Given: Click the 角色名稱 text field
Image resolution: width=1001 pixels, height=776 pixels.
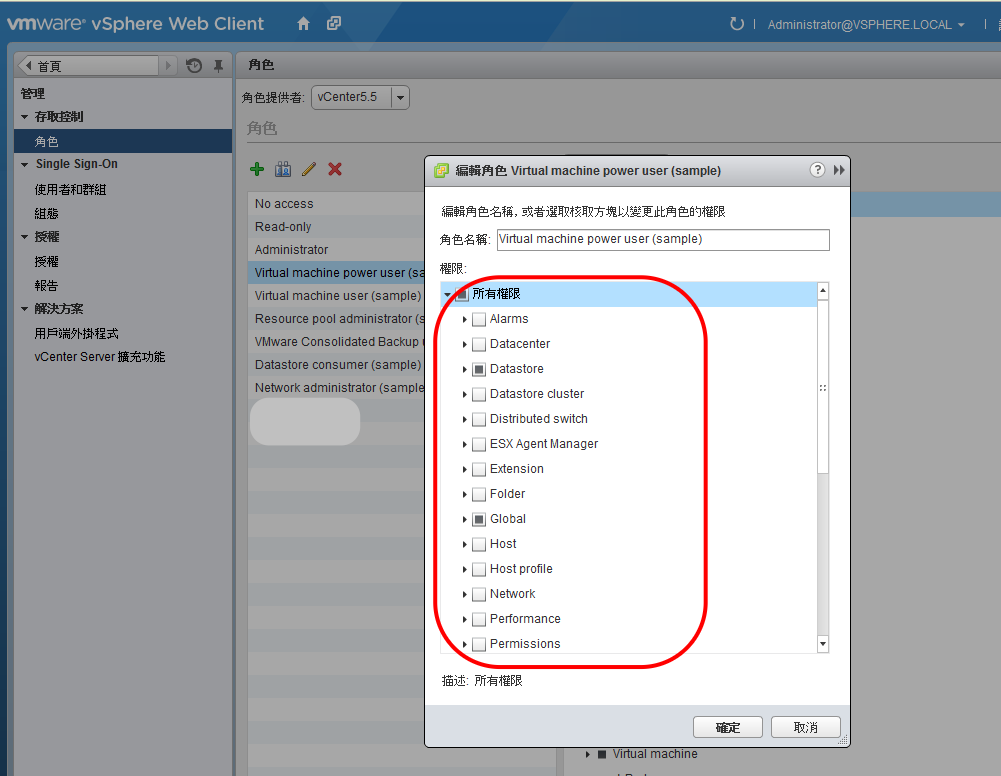Looking at the screenshot, I should click(663, 239).
